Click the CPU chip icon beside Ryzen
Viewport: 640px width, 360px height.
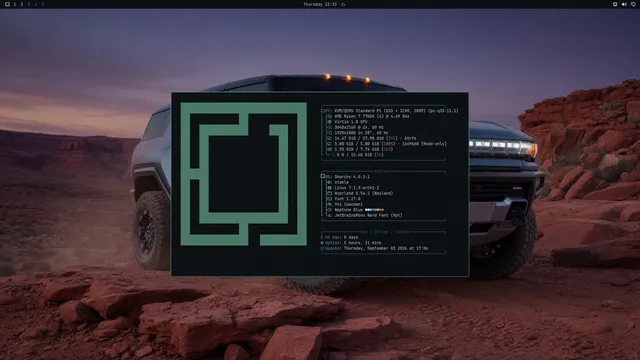(x=329, y=116)
